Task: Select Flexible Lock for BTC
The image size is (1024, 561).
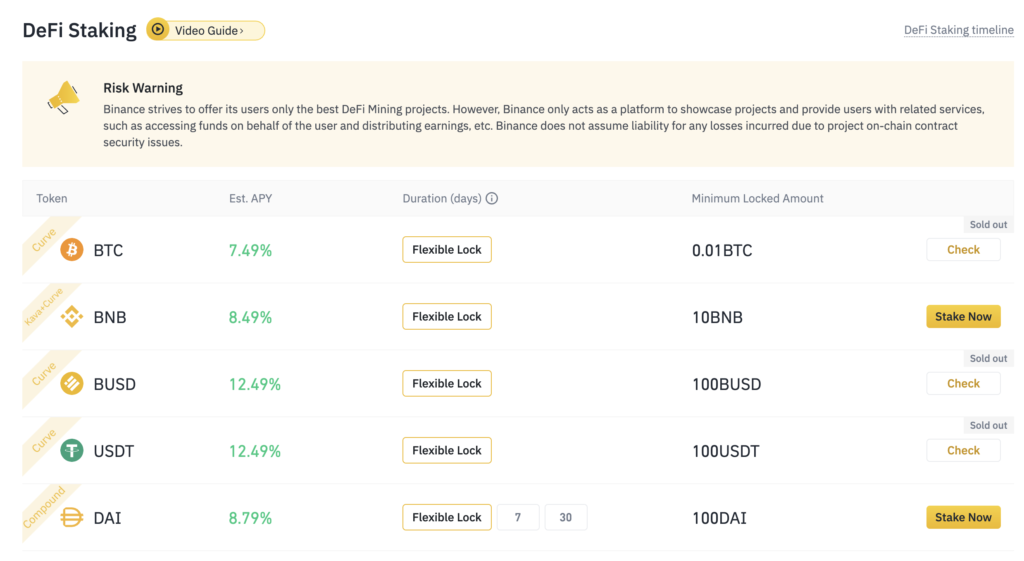Action: [447, 249]
